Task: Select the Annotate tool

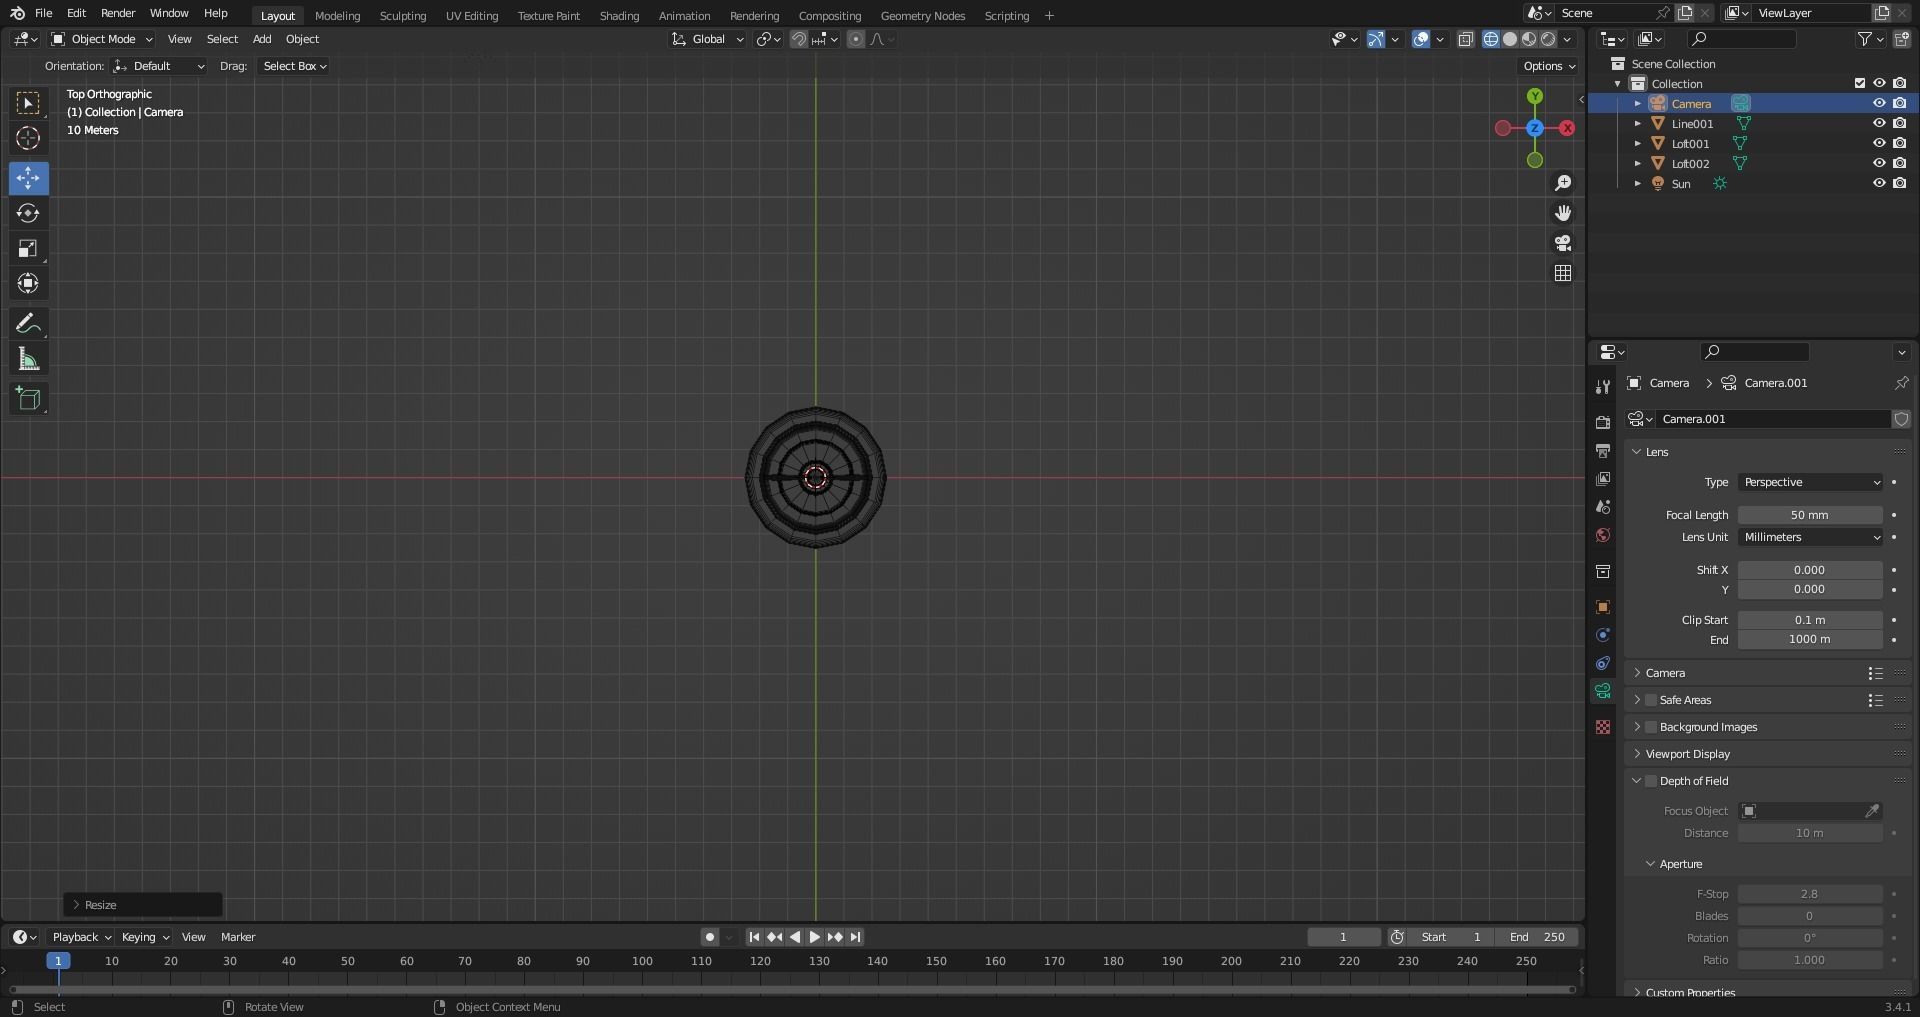Action: coord(28,324)
